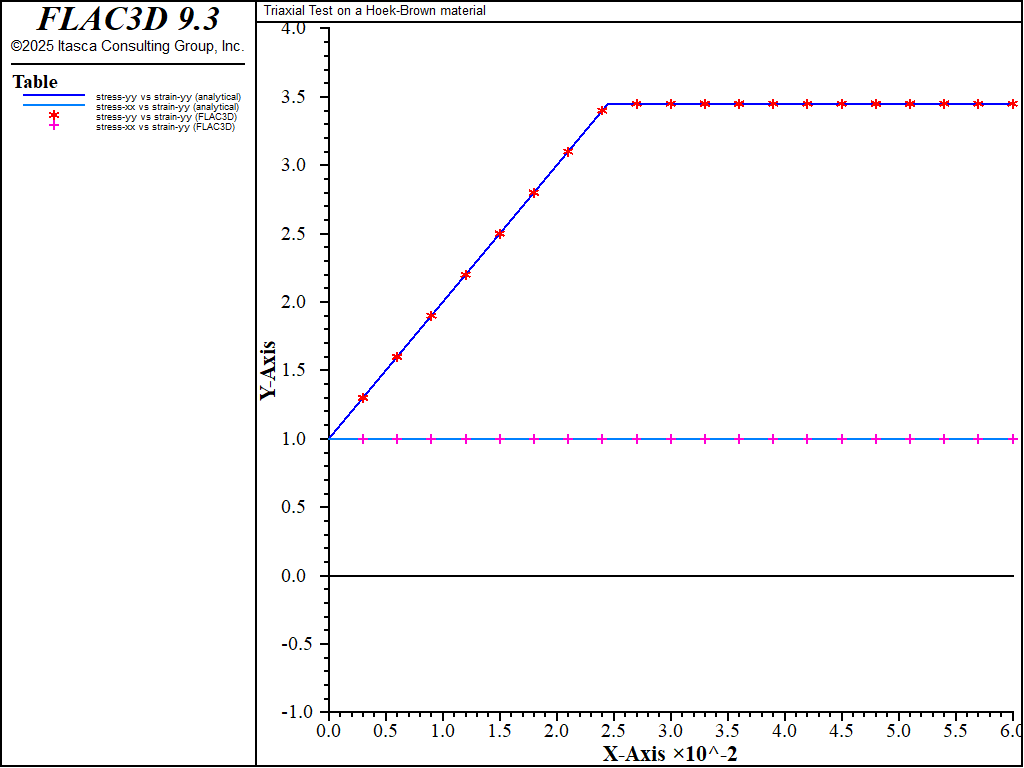This screenshot has width=1024, height=768.
Task: Click the FLAC3D 9.3 title text
Action: 128,19
